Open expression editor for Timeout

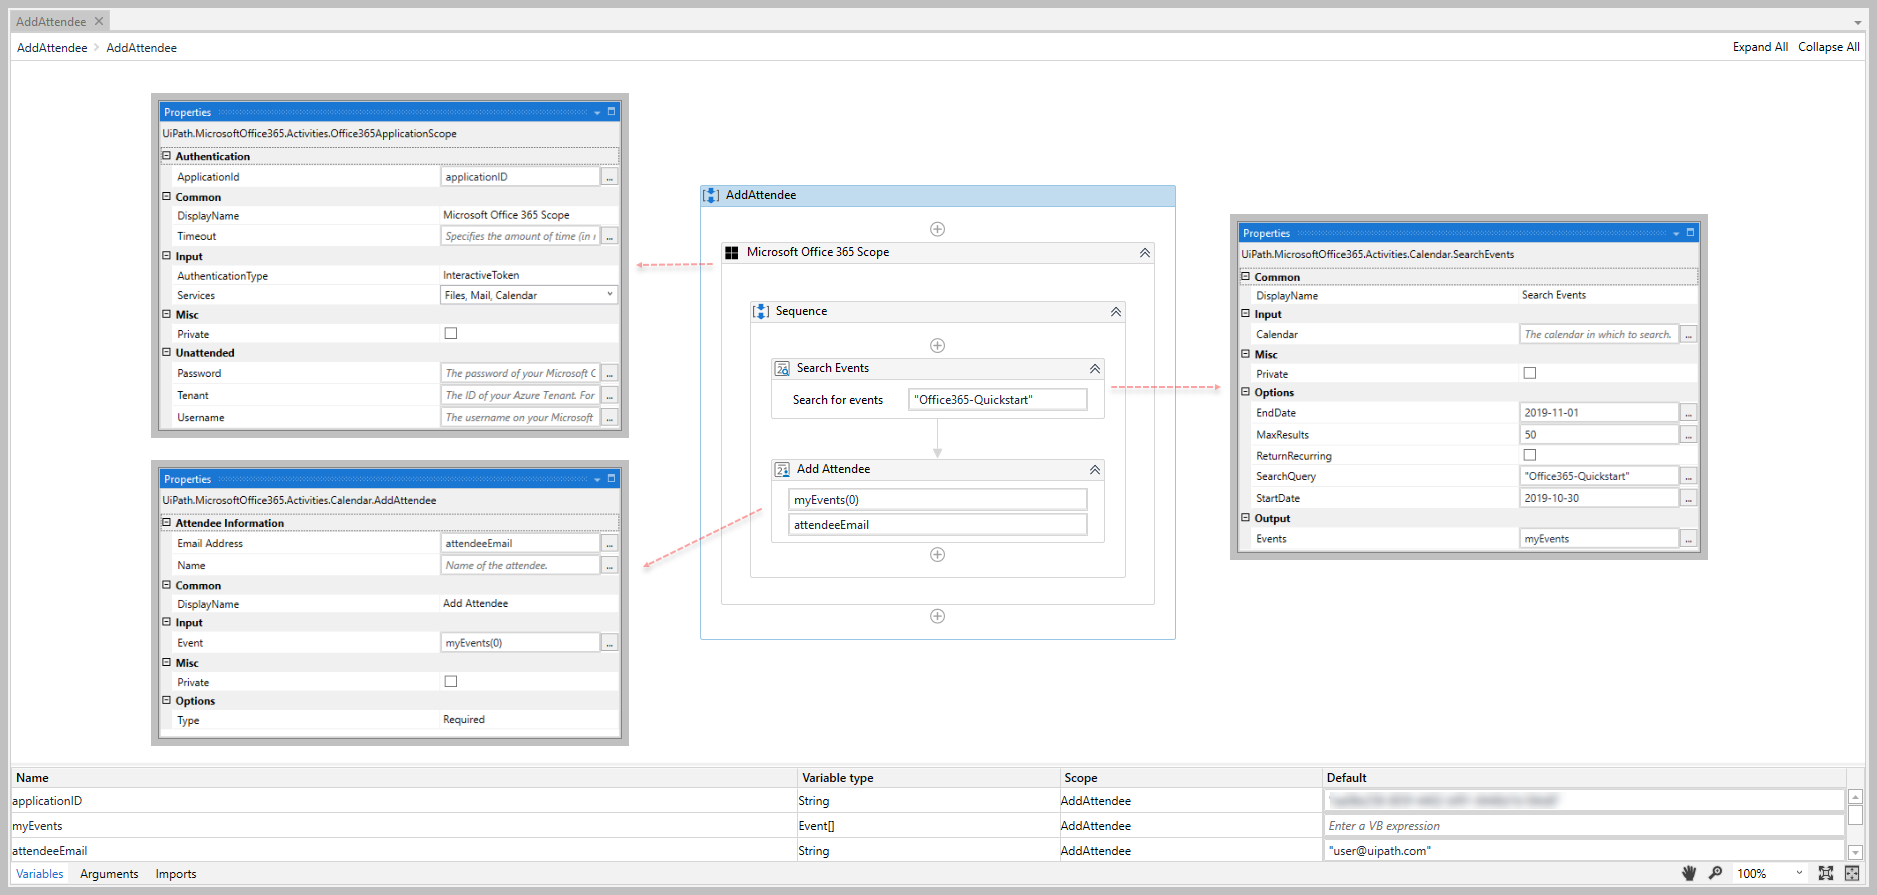(x=609, y=237)
